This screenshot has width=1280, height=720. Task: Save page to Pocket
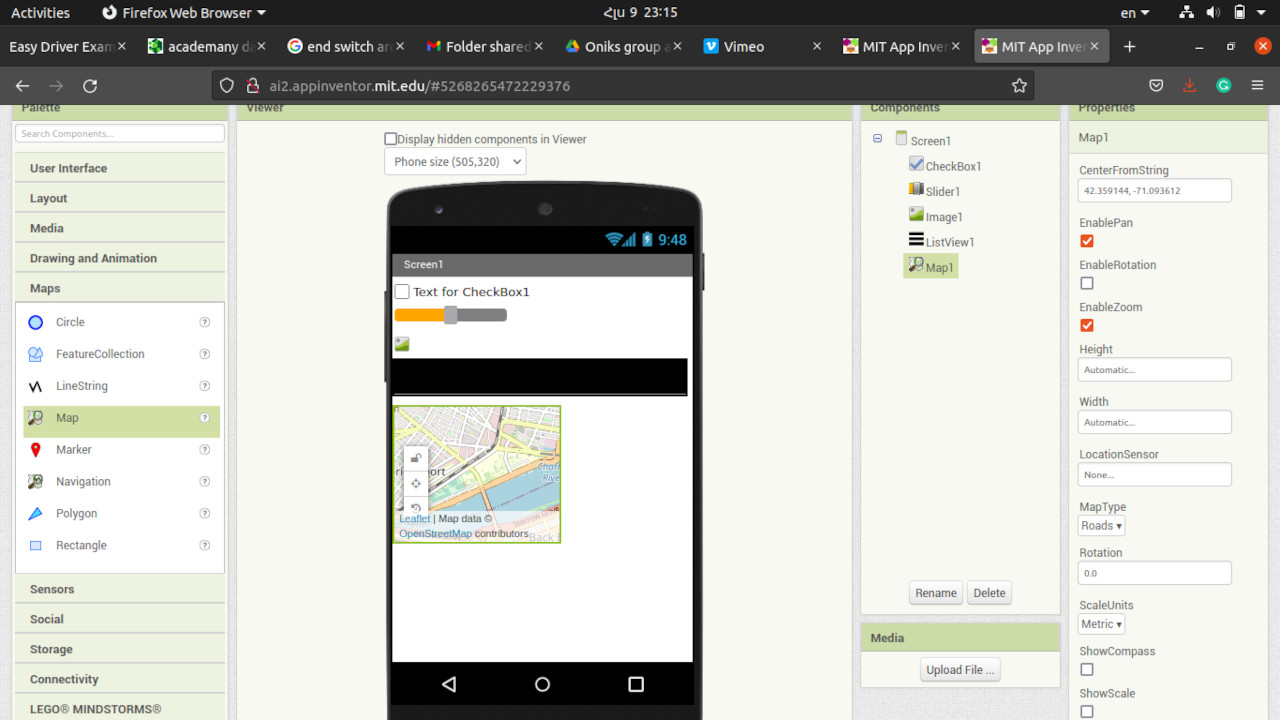tap(1156, 86)
